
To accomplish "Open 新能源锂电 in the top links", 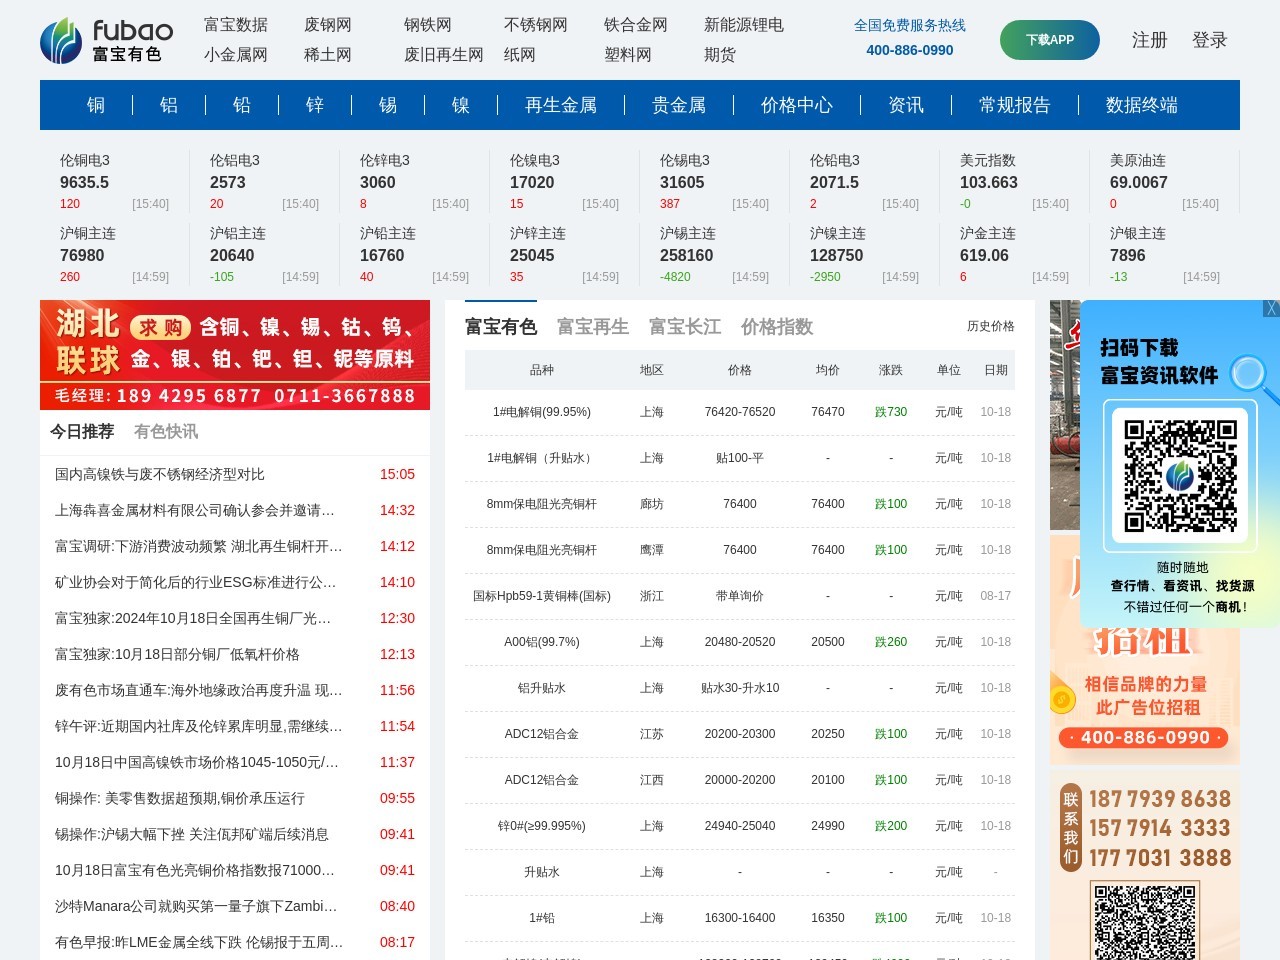I will point(743,25).
